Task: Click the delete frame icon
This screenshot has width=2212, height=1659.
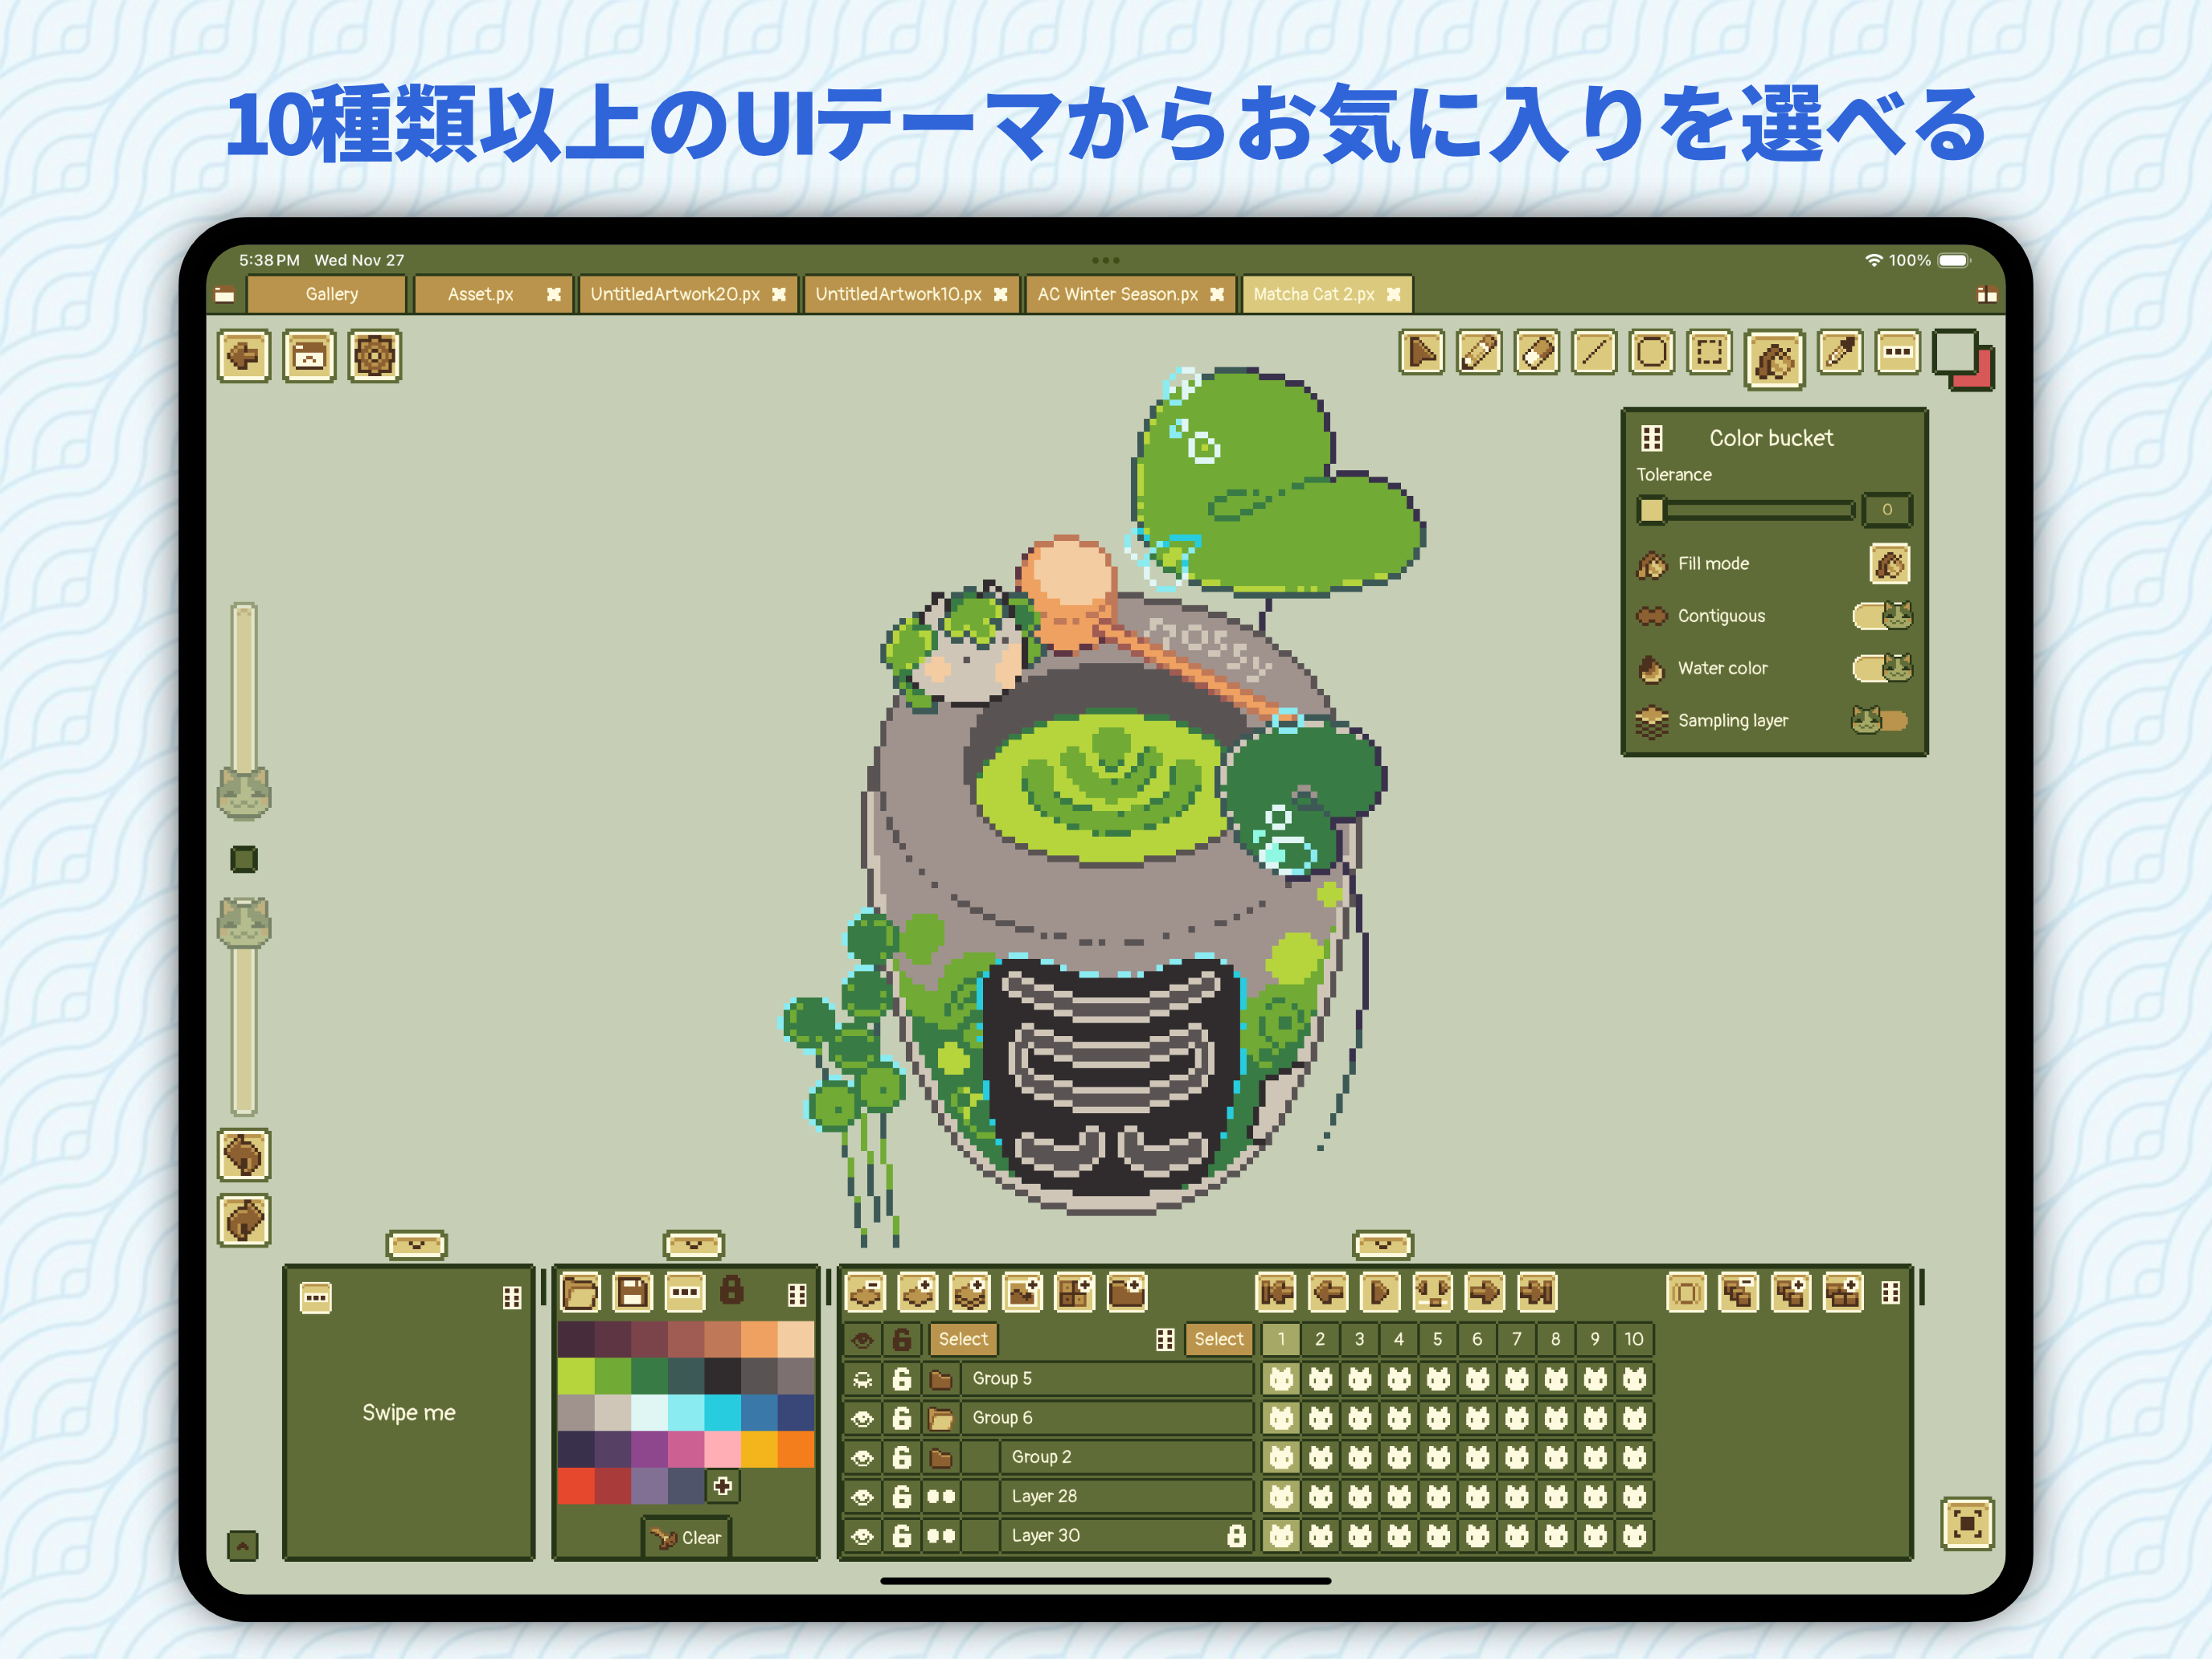Action: click(x=1739, y=1293)
